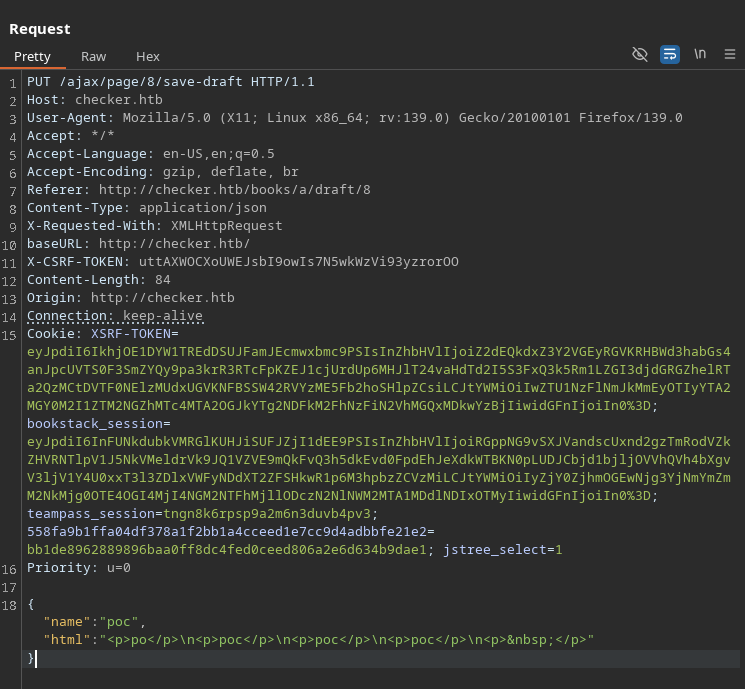
Task: Switch to the Raw tab
Action: tap(93, 56)
